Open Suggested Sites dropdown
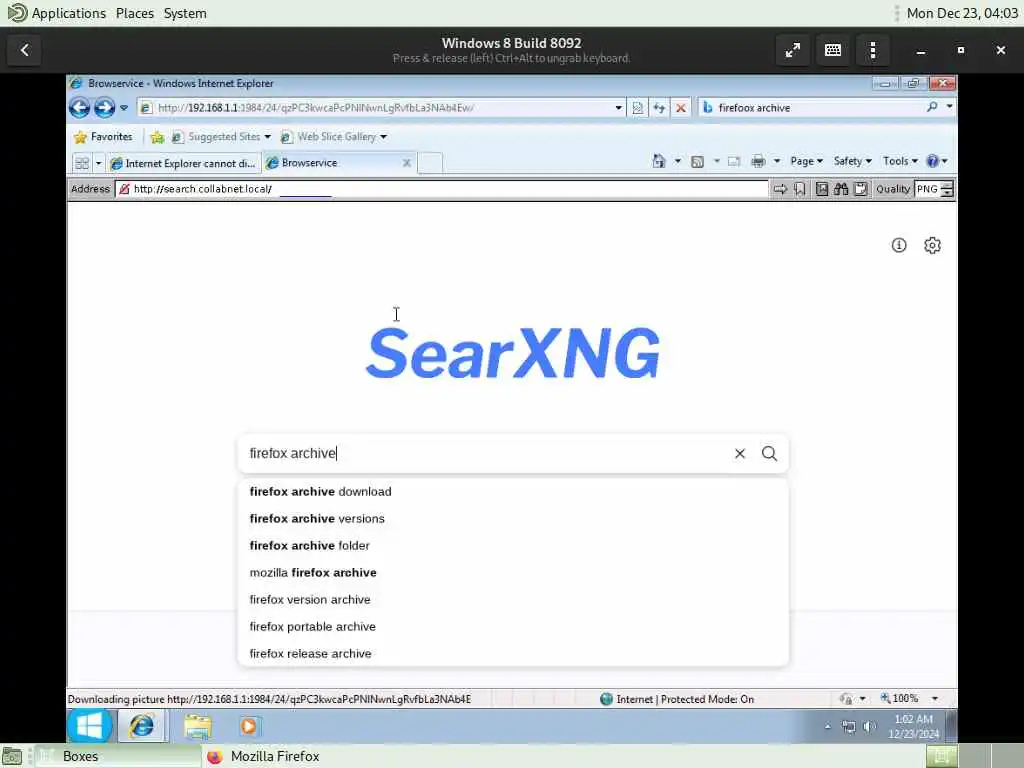 tap(221, 136)
